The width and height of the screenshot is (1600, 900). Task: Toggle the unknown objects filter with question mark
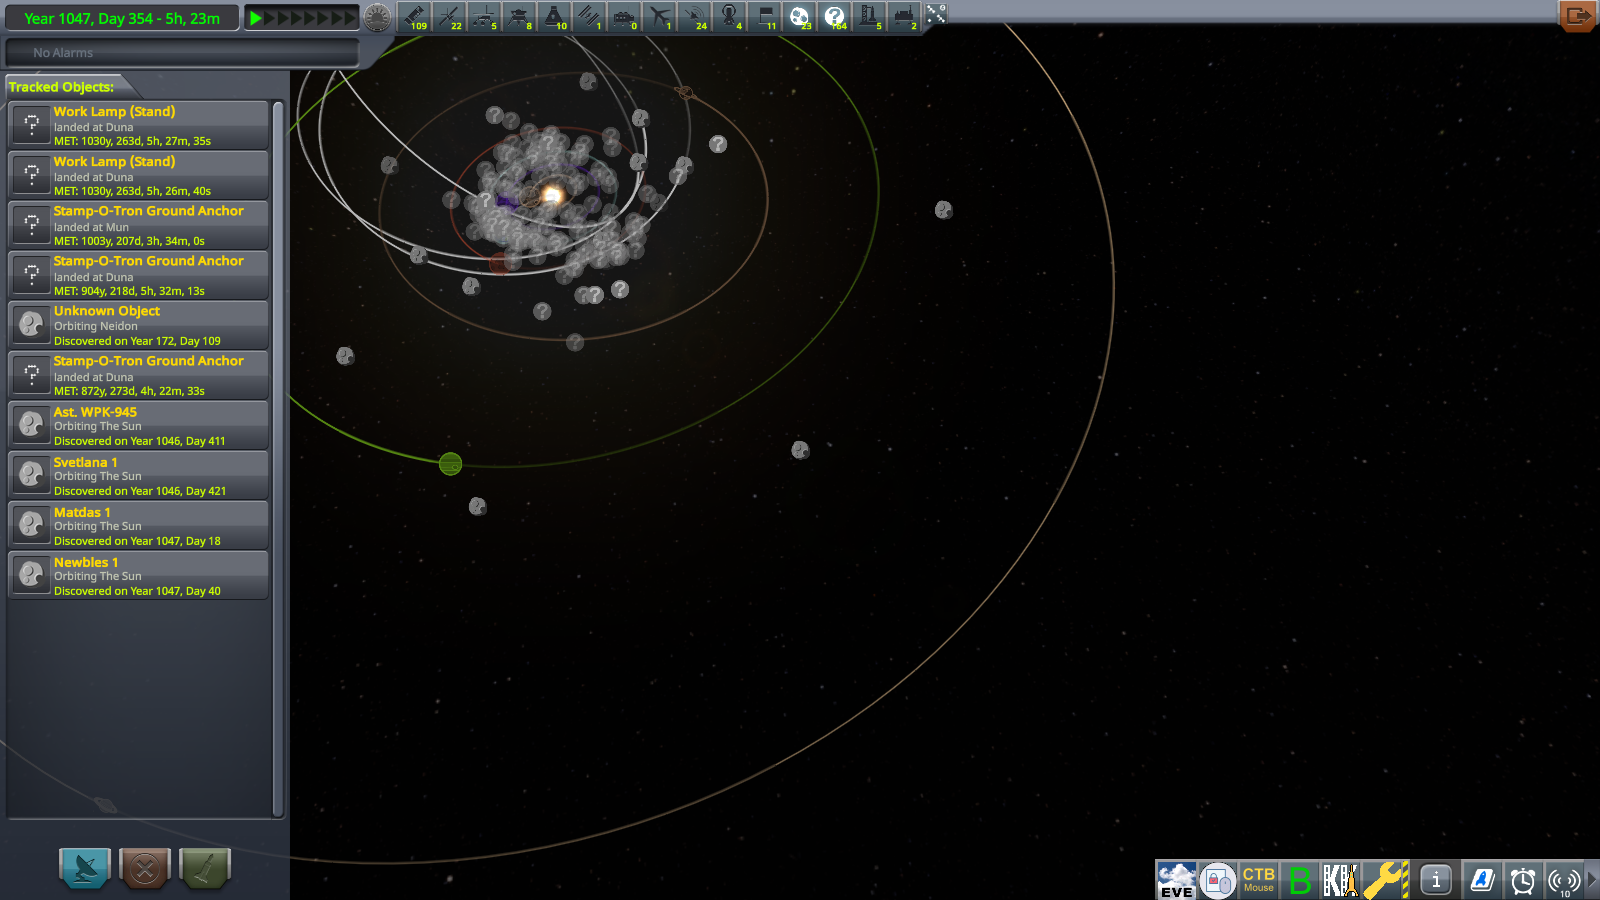[x=834, y=17]
